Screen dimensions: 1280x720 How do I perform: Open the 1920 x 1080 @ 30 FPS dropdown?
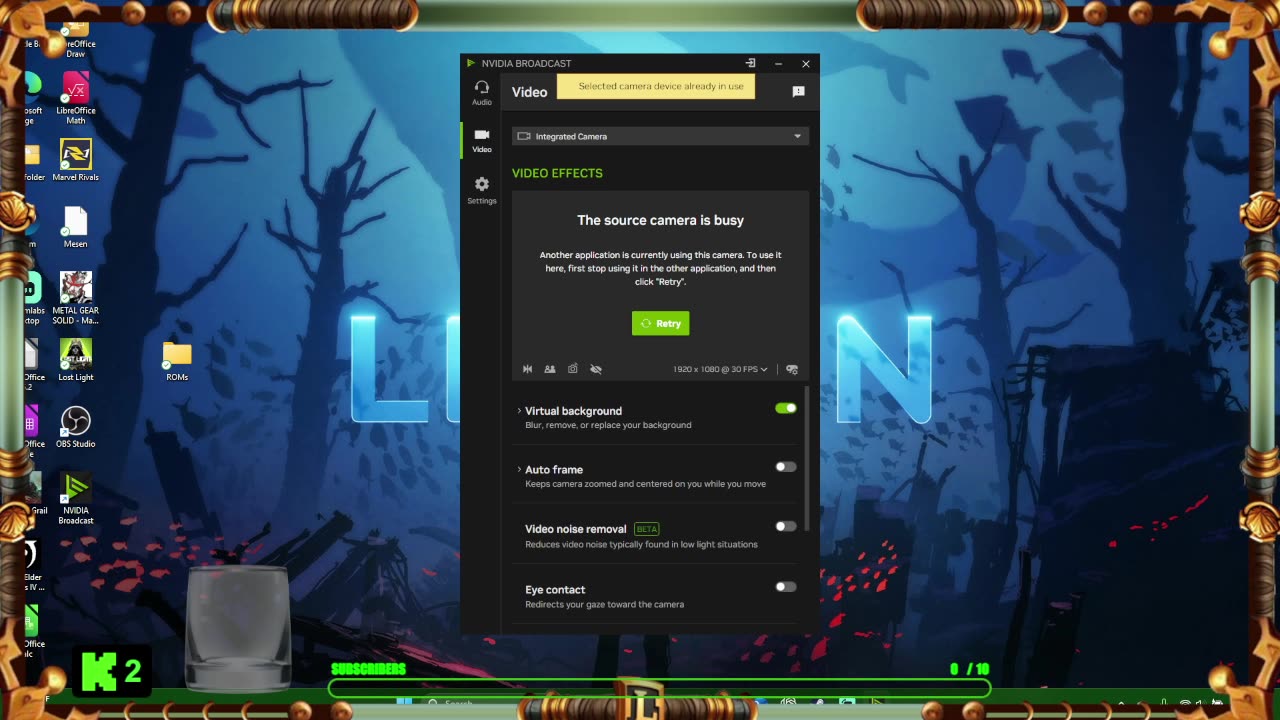click(720, 369)
